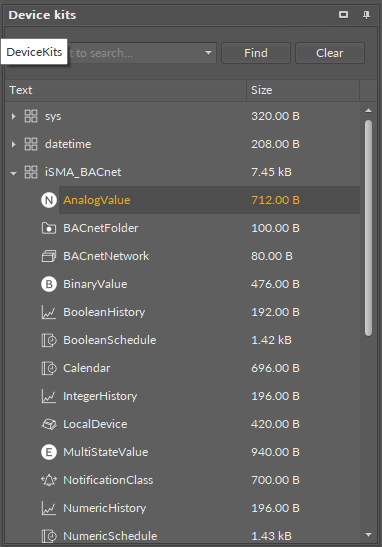Click the scrollbar down arrow
382x547 pixels.
coord(368,534)
